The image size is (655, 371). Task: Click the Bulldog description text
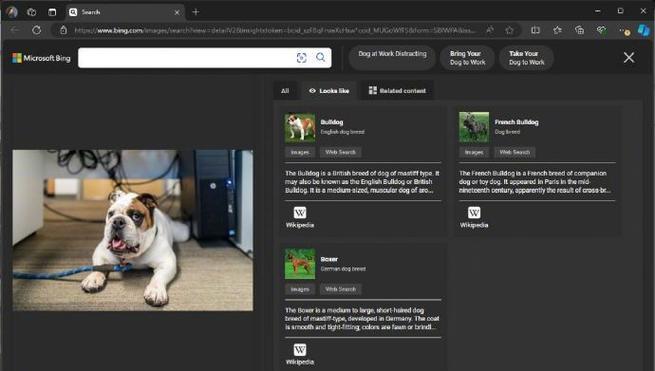(362, 182)
